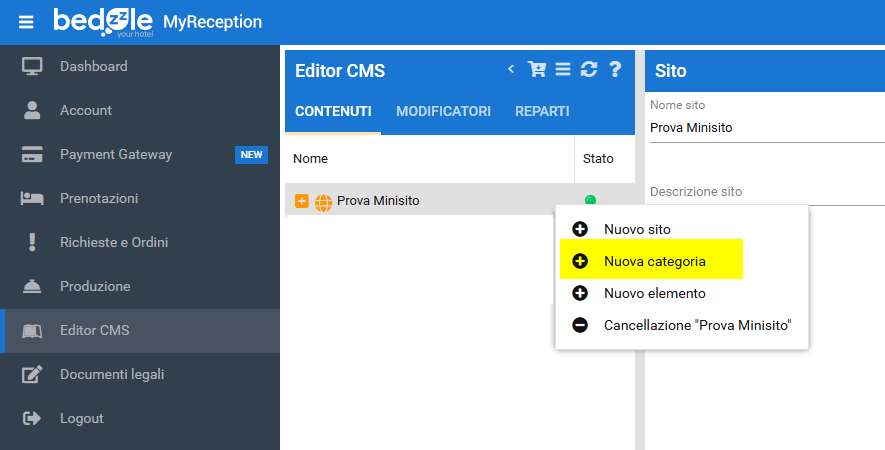885x450 pixels.
Task: Open the hamburger menu icon
Action: click(x=27, y=21)
